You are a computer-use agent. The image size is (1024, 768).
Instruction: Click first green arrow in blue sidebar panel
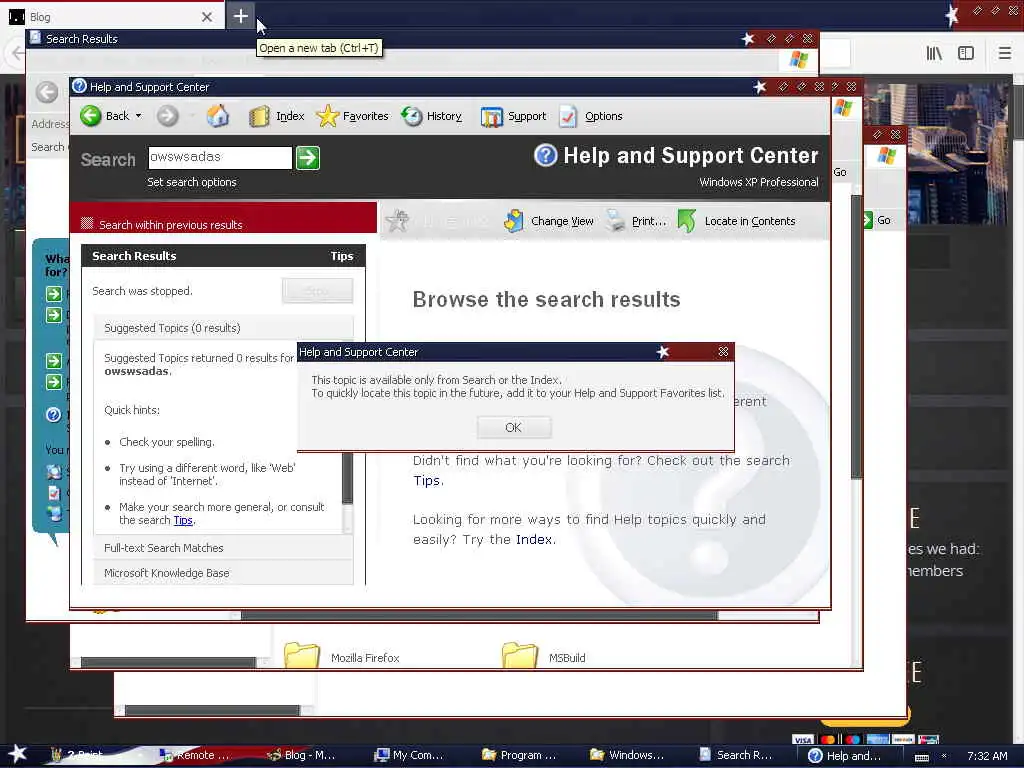point(54,294)
